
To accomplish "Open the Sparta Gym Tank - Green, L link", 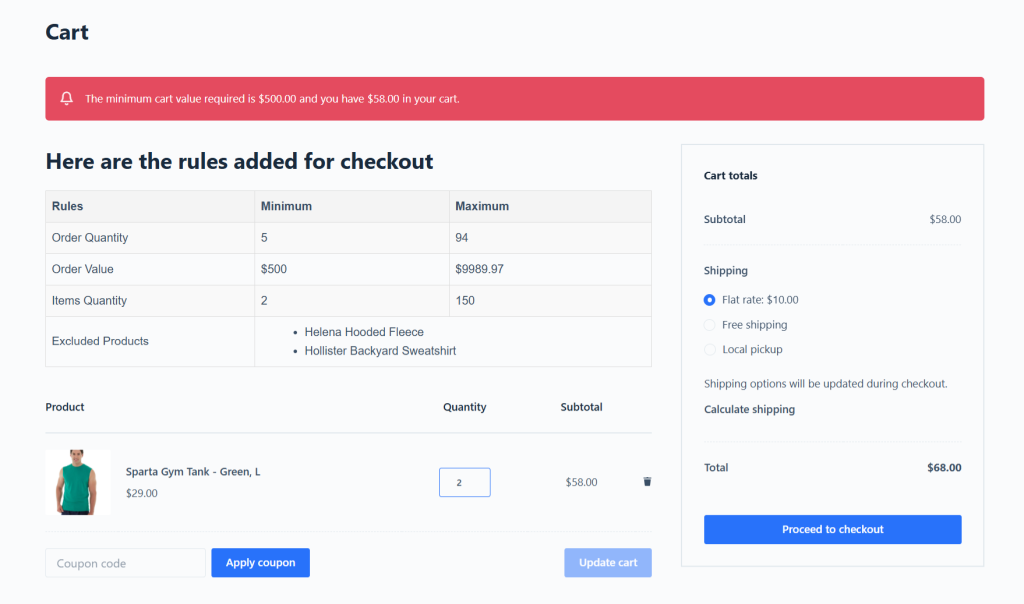I will 193,472.
